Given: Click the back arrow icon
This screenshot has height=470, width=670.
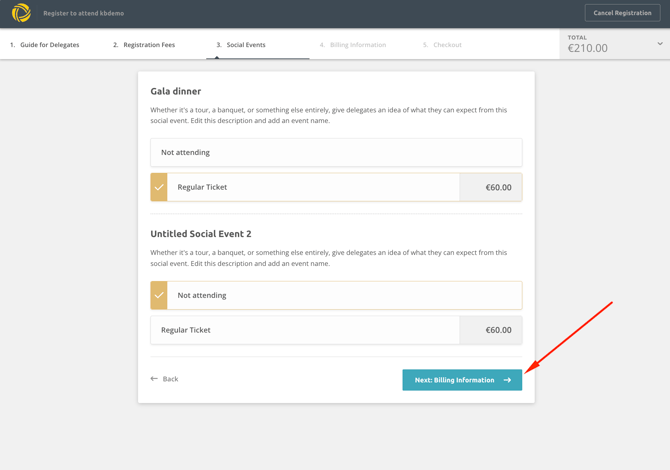Looking at the screenshot, I should (x=154, y=379).
